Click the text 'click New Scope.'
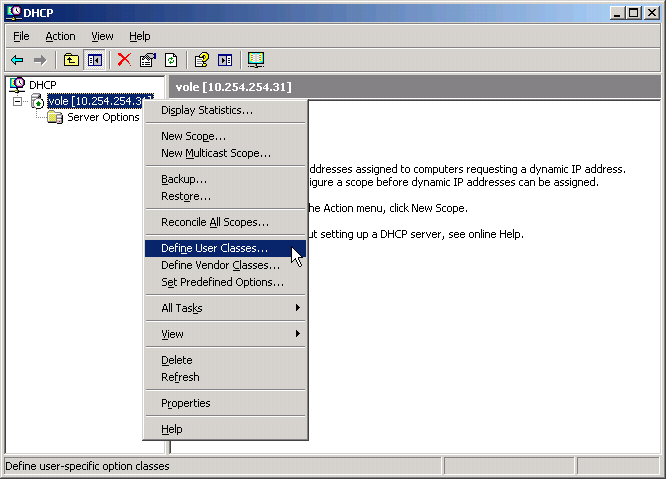 429,208
